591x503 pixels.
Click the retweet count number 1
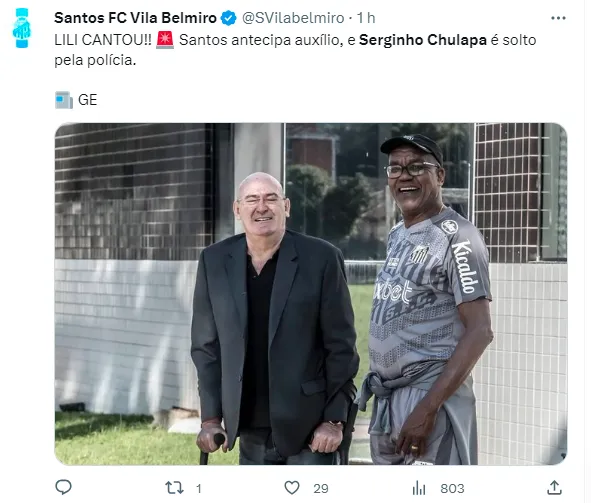point(199,489)
